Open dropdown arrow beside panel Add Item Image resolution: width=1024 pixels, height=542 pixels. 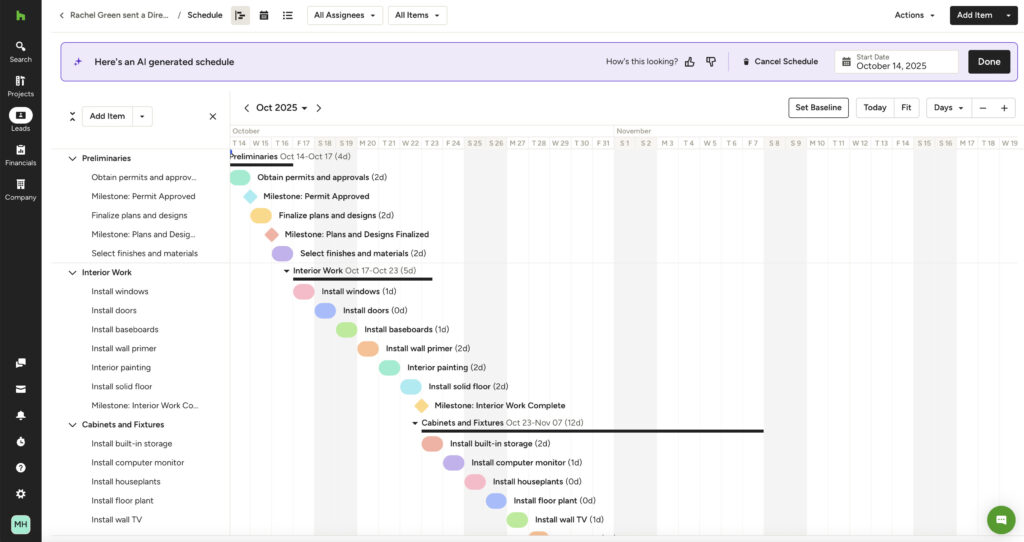click(142, 116)
